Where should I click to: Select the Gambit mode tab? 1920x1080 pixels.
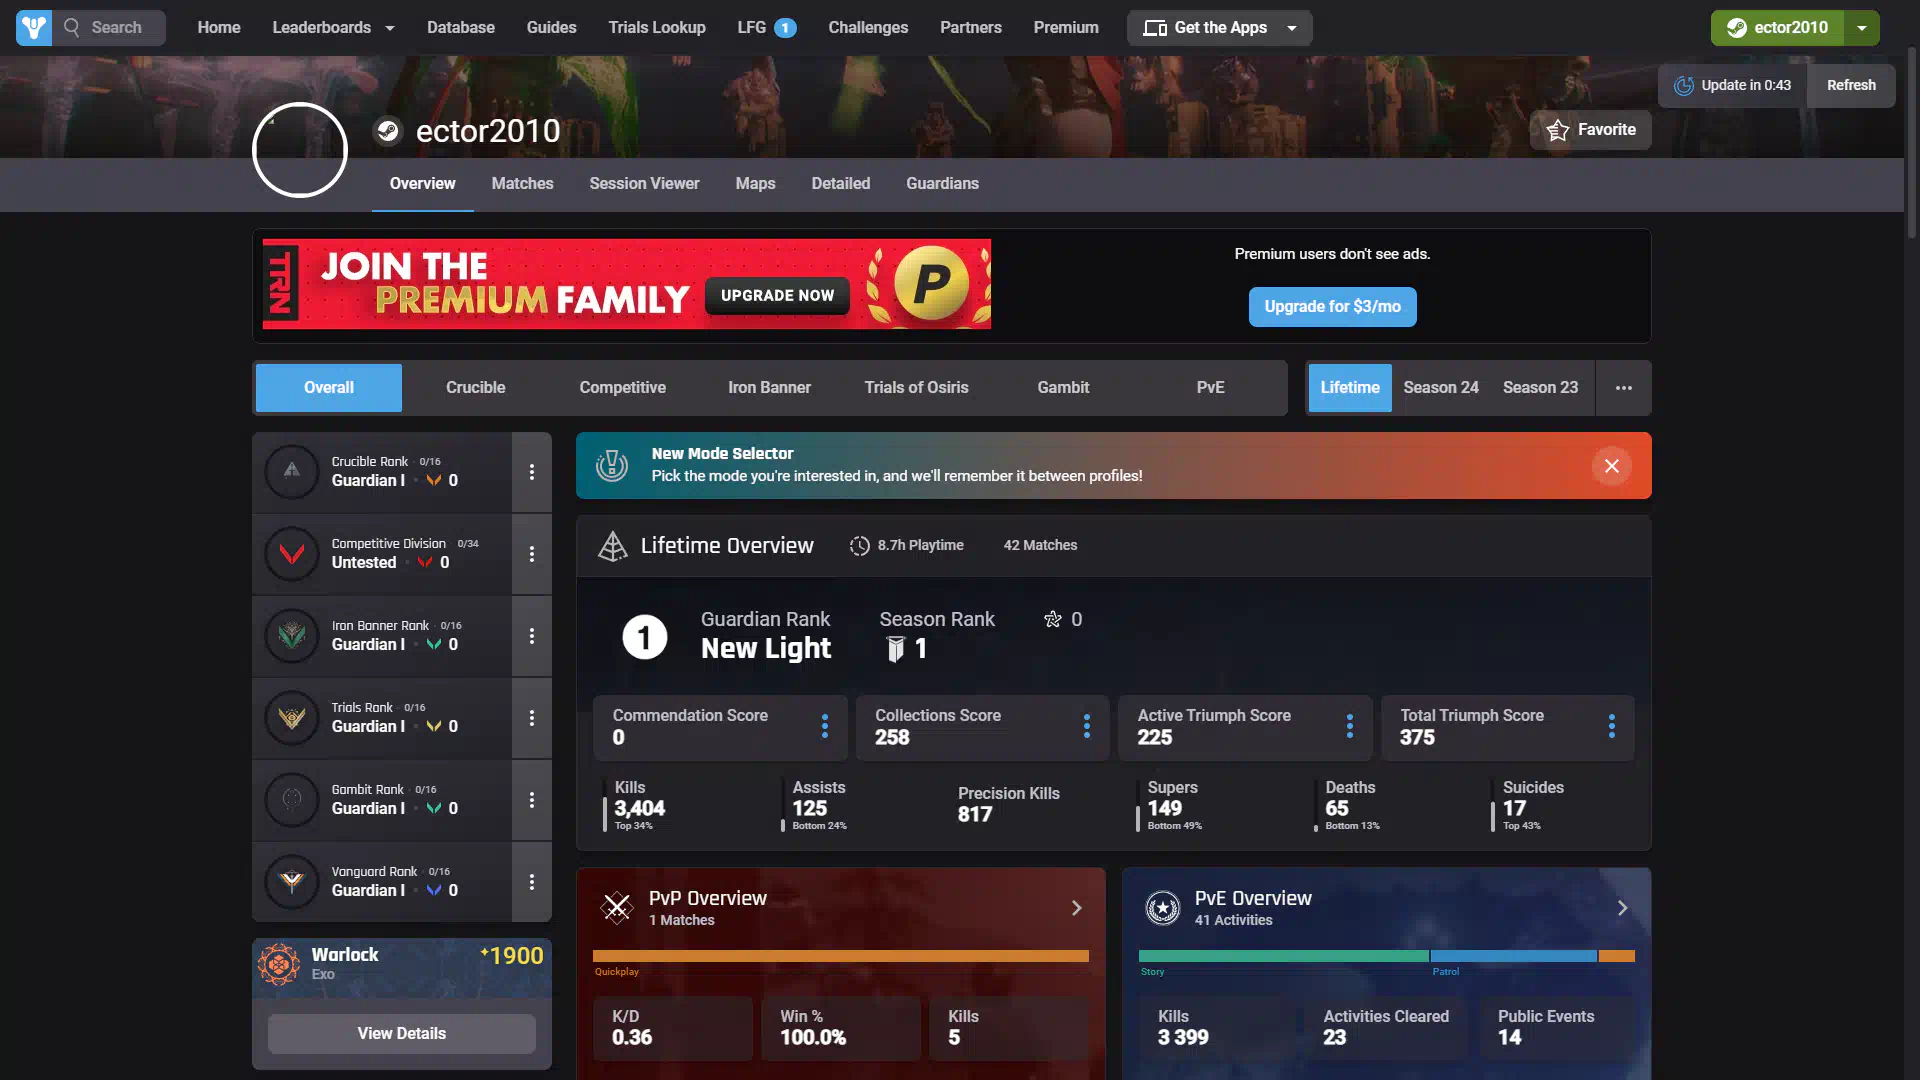(1063, 388)
